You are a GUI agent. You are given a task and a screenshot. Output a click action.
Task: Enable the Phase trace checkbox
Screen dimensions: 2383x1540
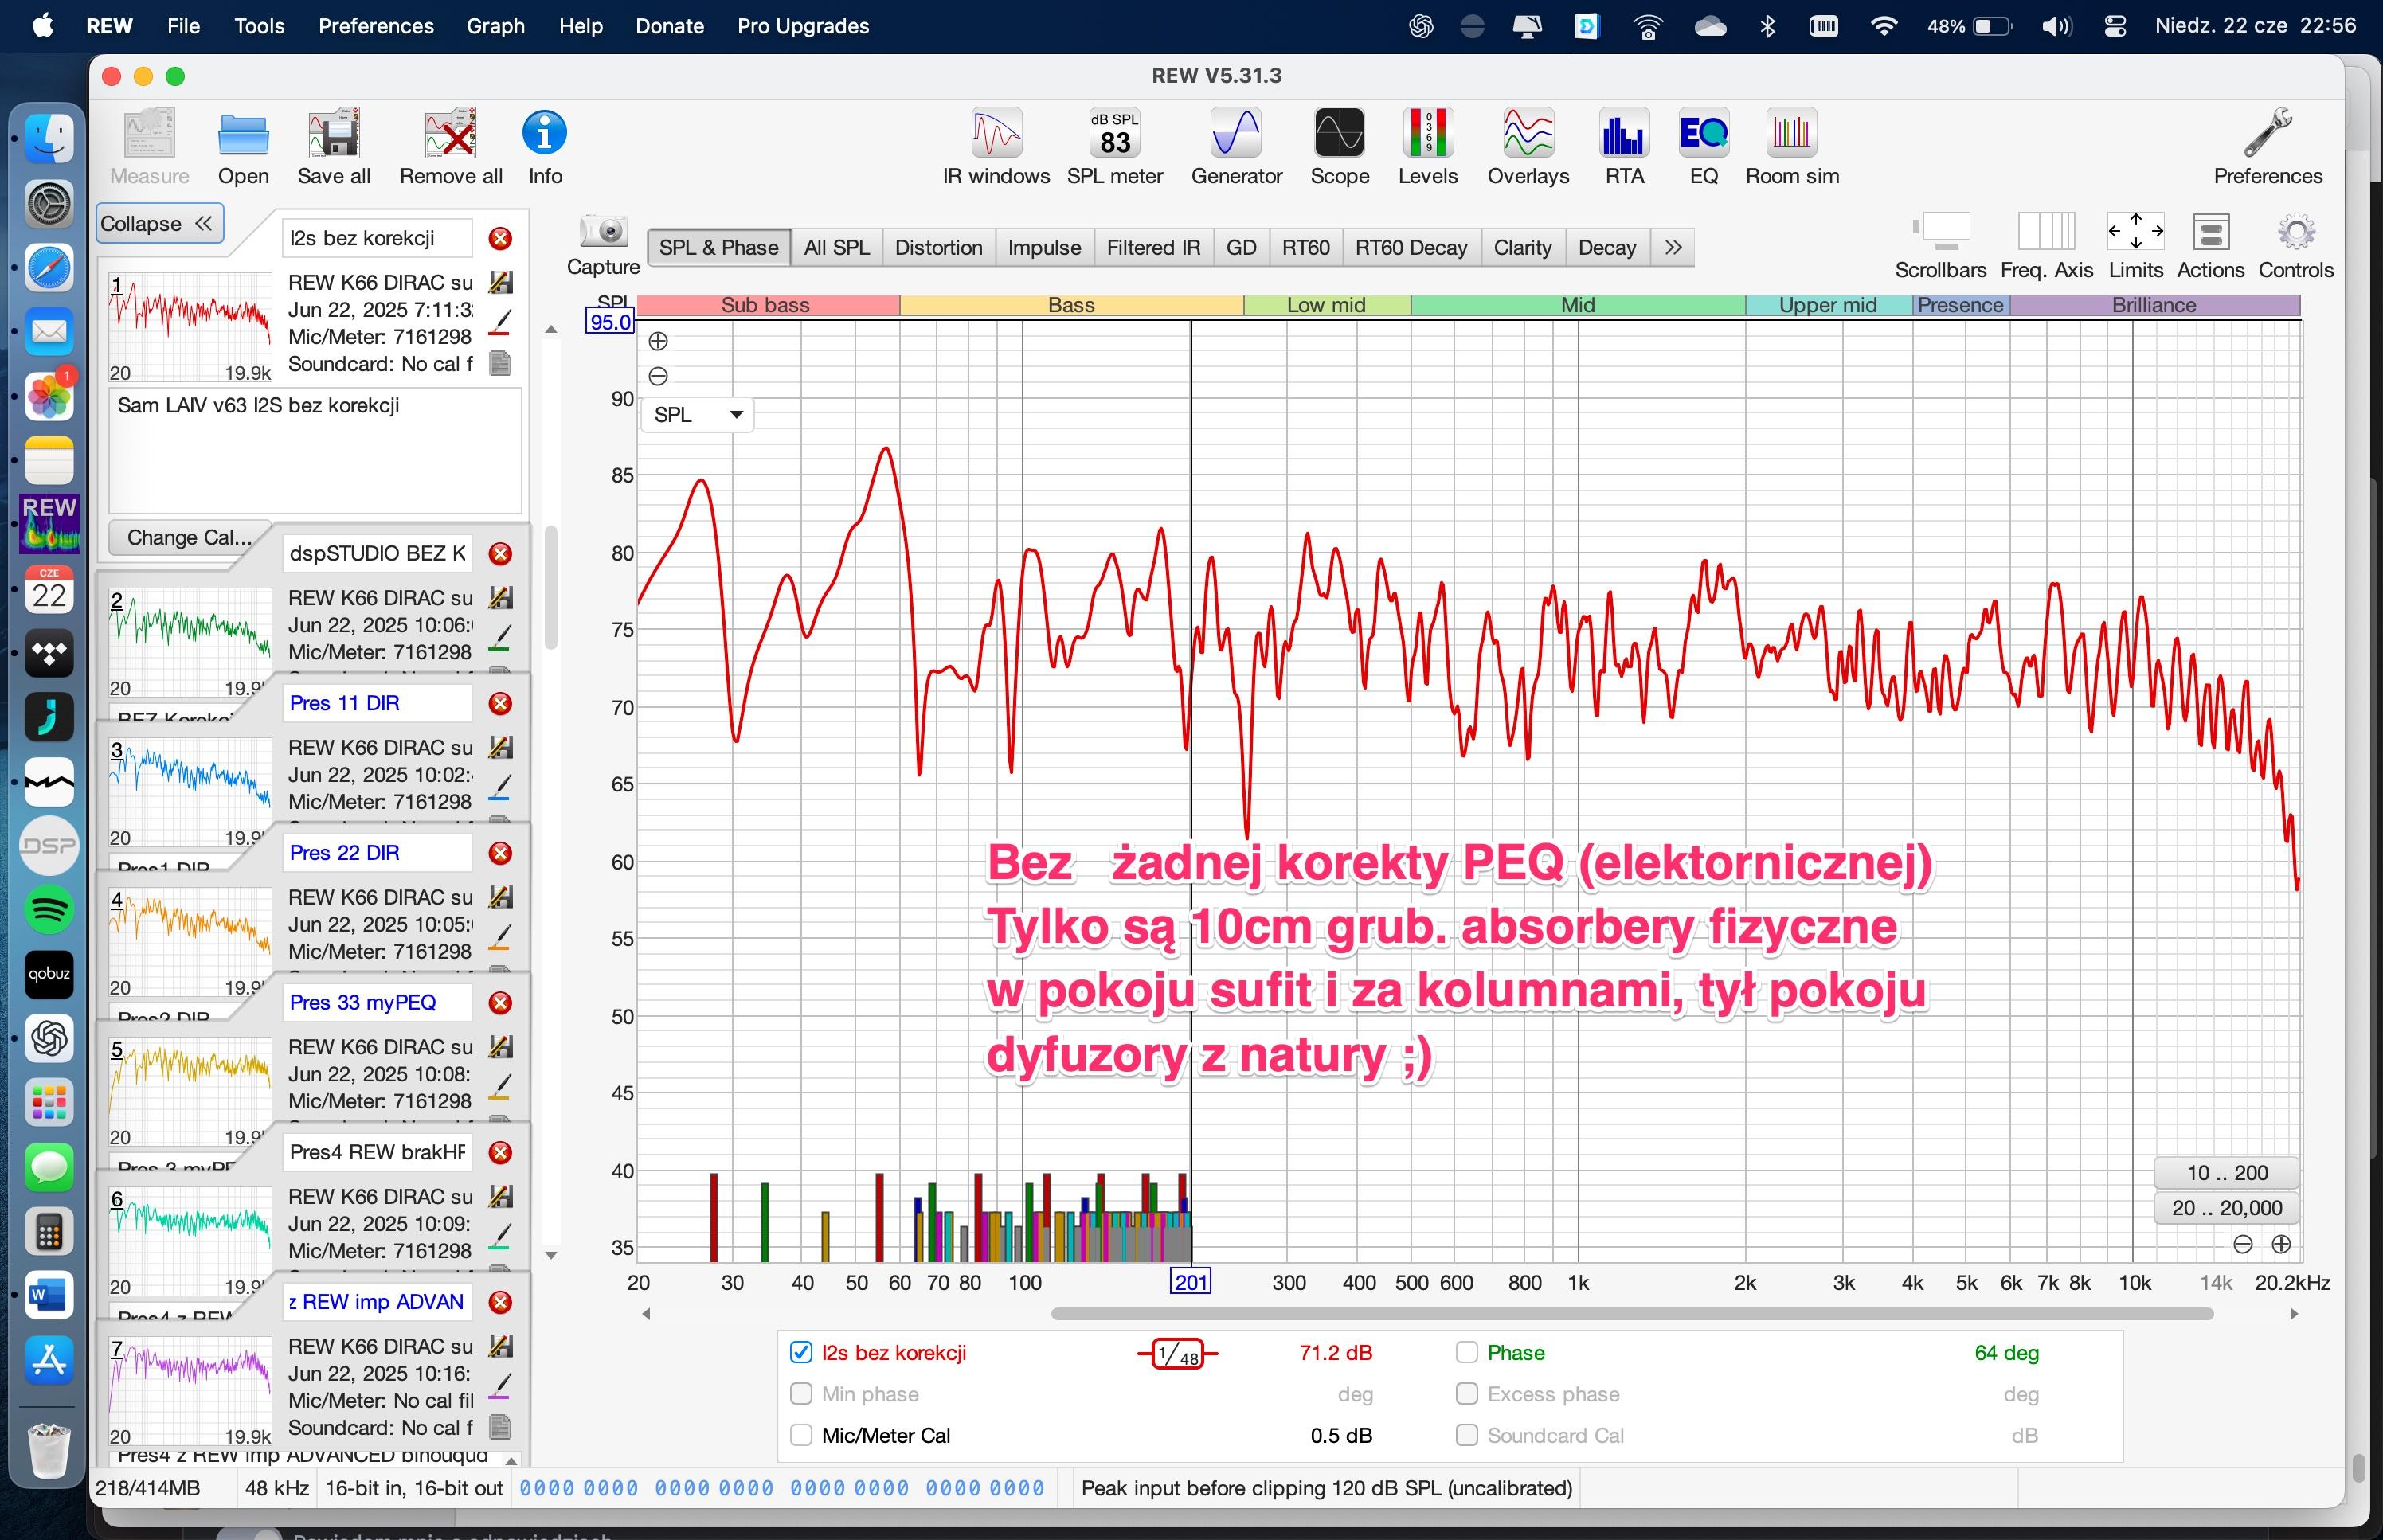[1467, 1353]
